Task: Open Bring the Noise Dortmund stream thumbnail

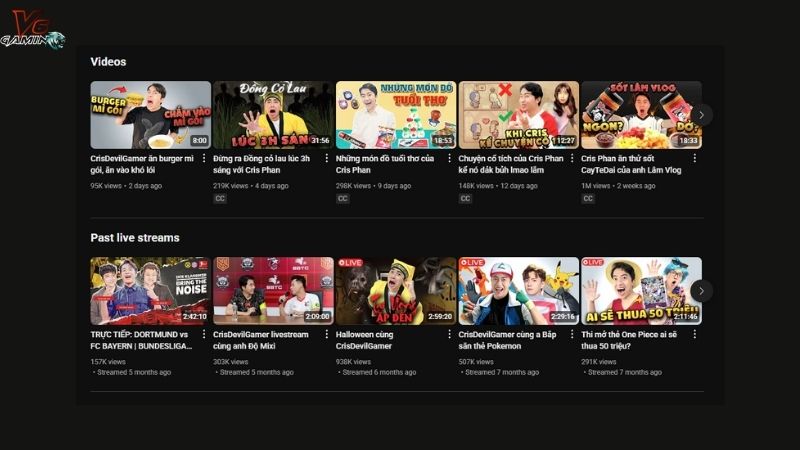Action: click(x=151, y=291)
